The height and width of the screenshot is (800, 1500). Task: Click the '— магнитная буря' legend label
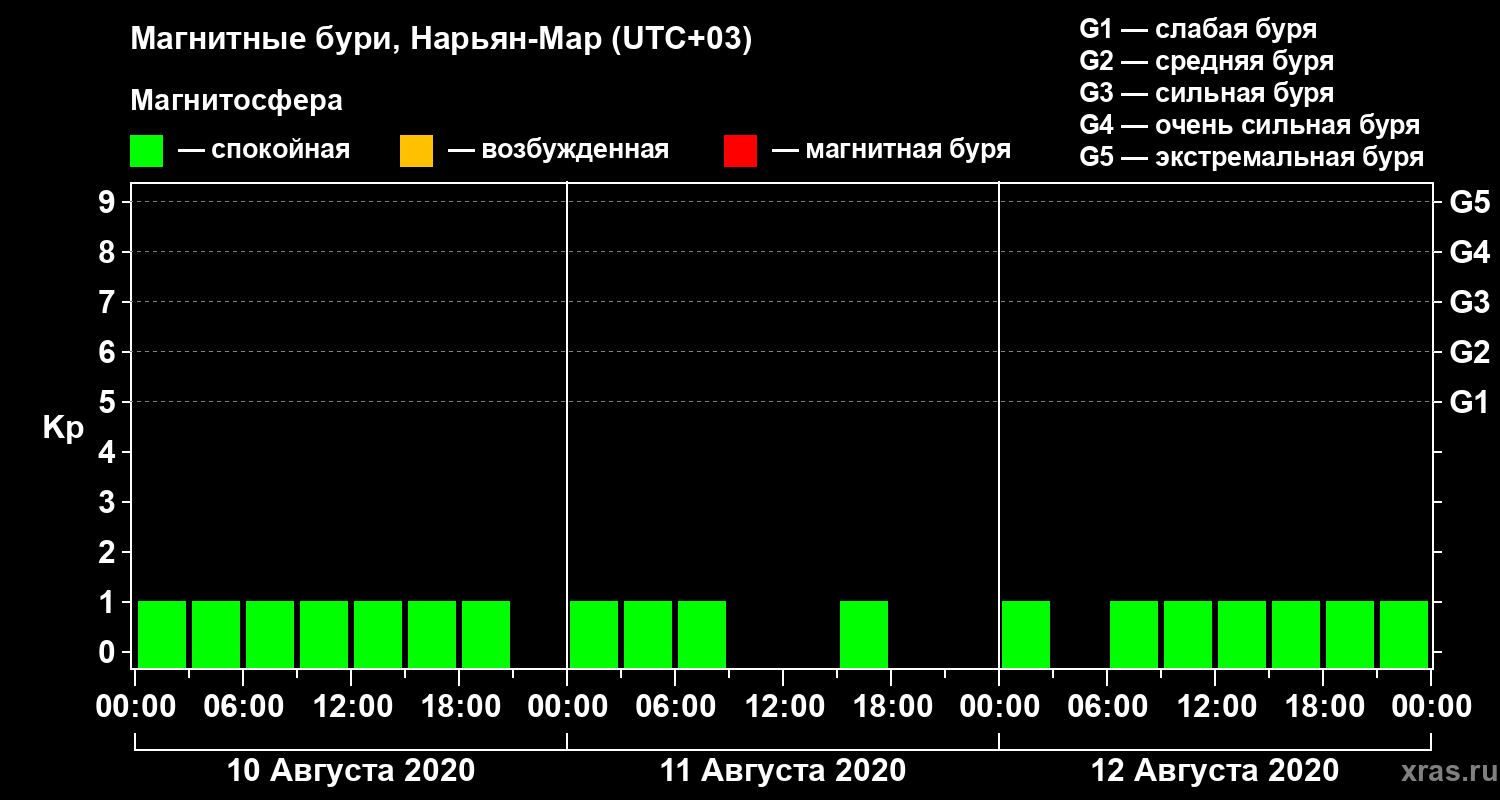tap(892, 151)
